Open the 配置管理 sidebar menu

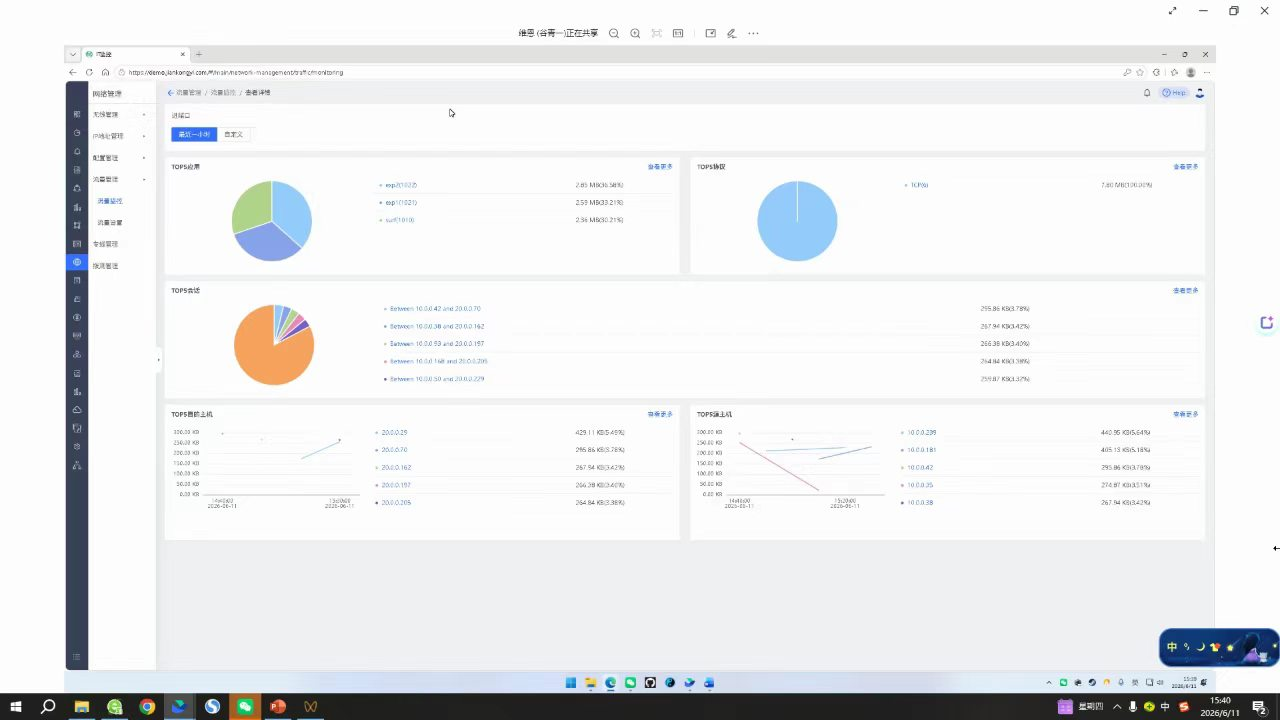[106, 158]
